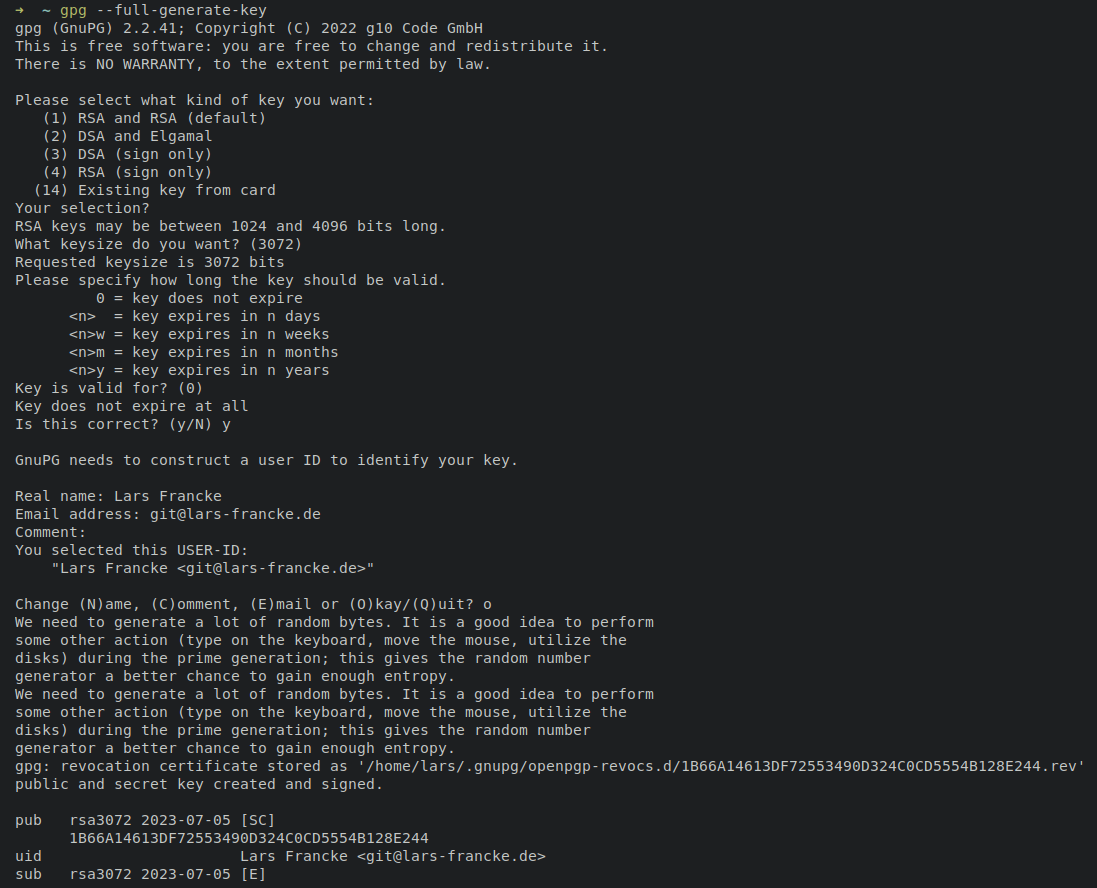This screenshot has width=1097, height=888.
Task: Click the revocation certificate .rev file path
Action: pyautogui.click(x=721, y=766)
